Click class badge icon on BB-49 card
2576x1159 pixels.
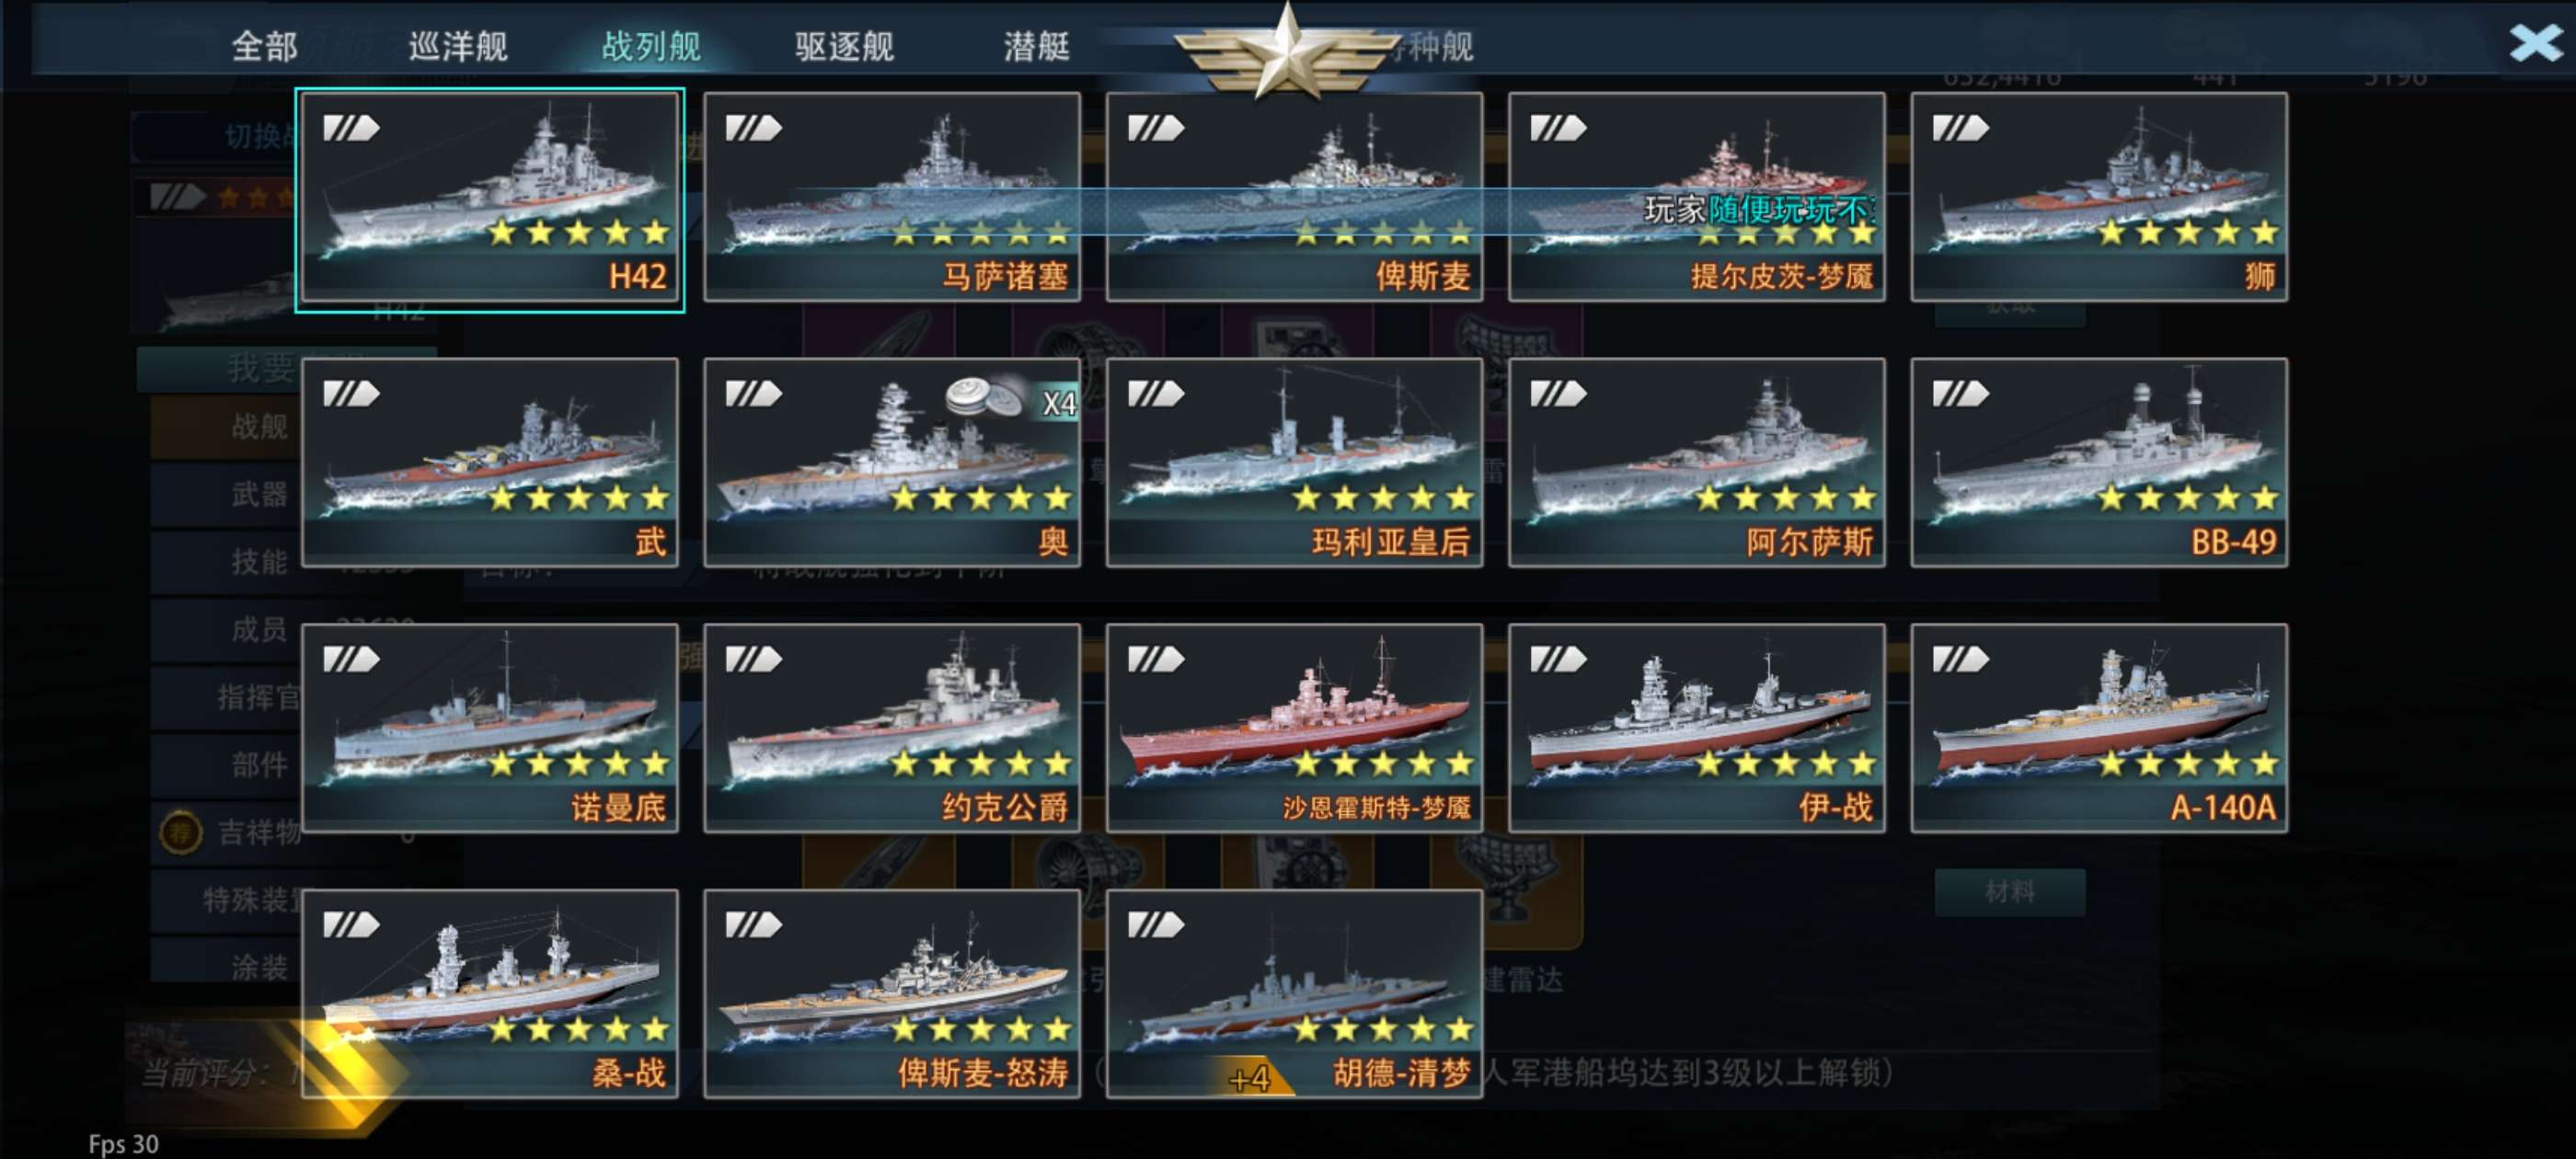click(1960, 394)
